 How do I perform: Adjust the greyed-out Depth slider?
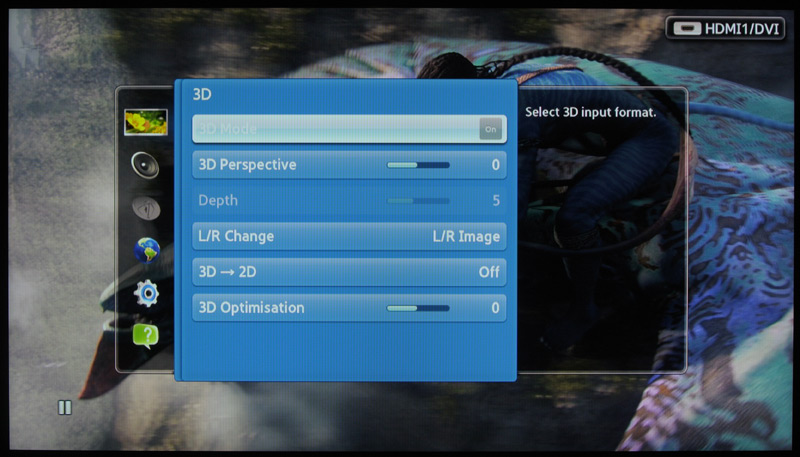pos(418,200)
